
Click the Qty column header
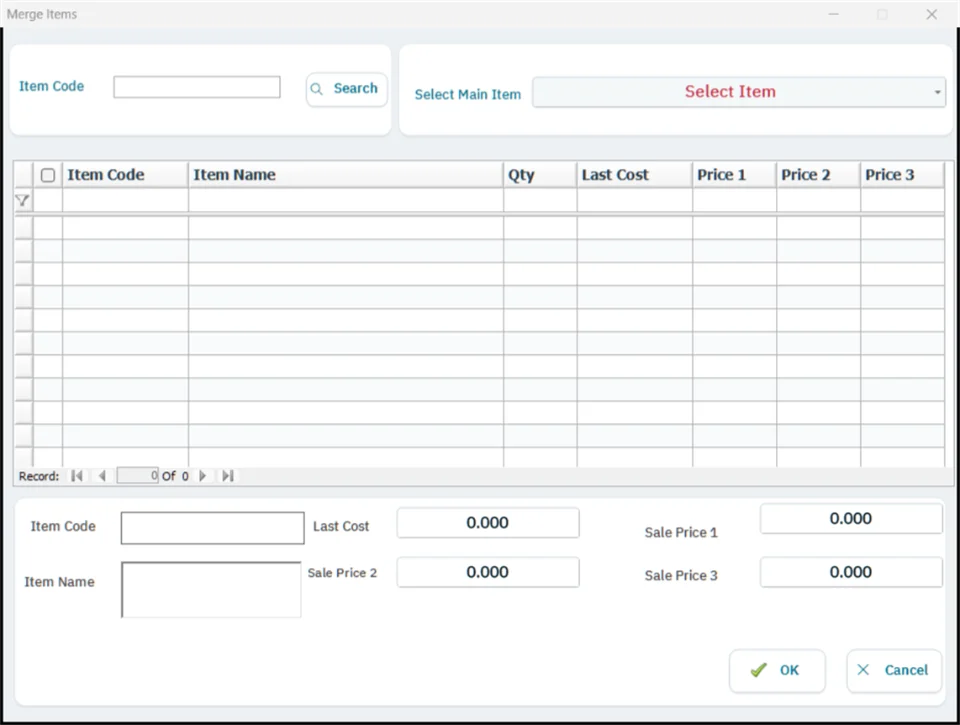coord(539,175)
